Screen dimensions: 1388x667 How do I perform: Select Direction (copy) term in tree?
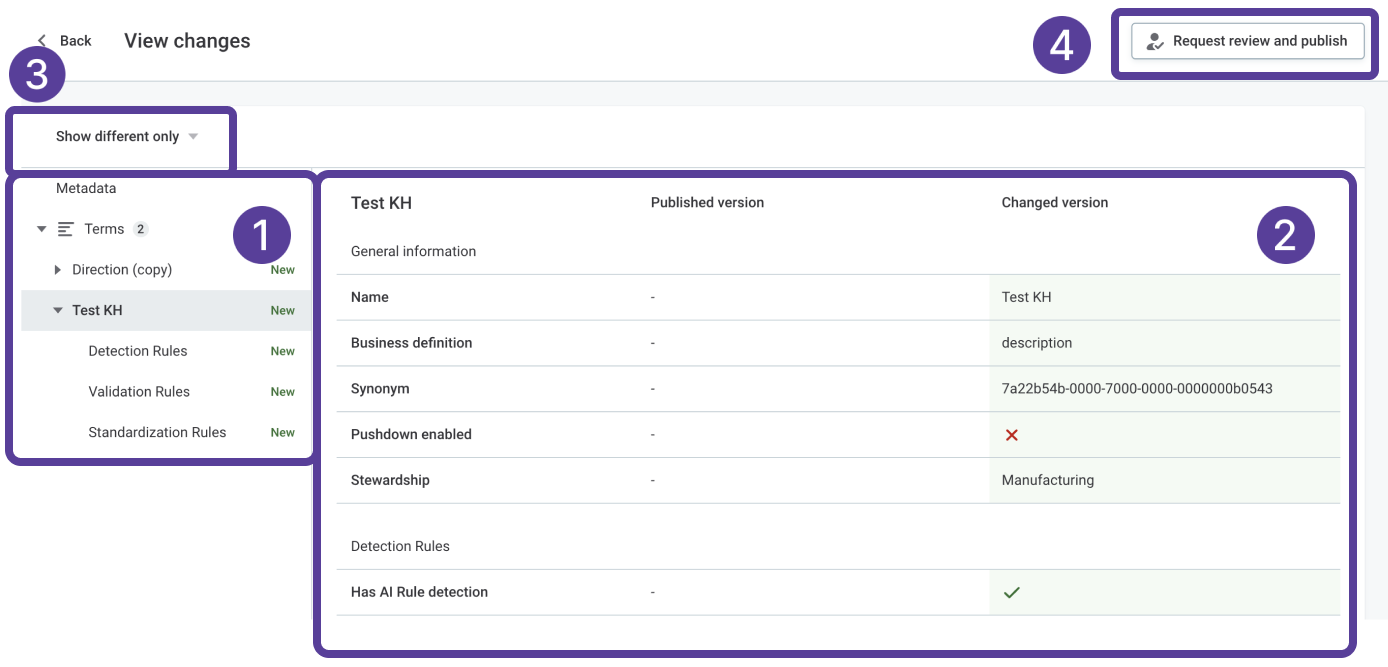122,270
